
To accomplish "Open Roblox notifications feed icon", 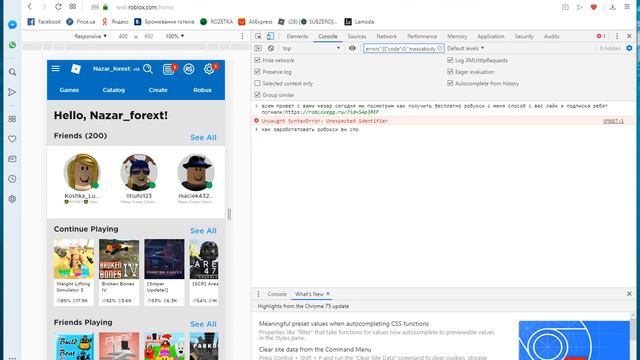I will (x=168, y=69).
